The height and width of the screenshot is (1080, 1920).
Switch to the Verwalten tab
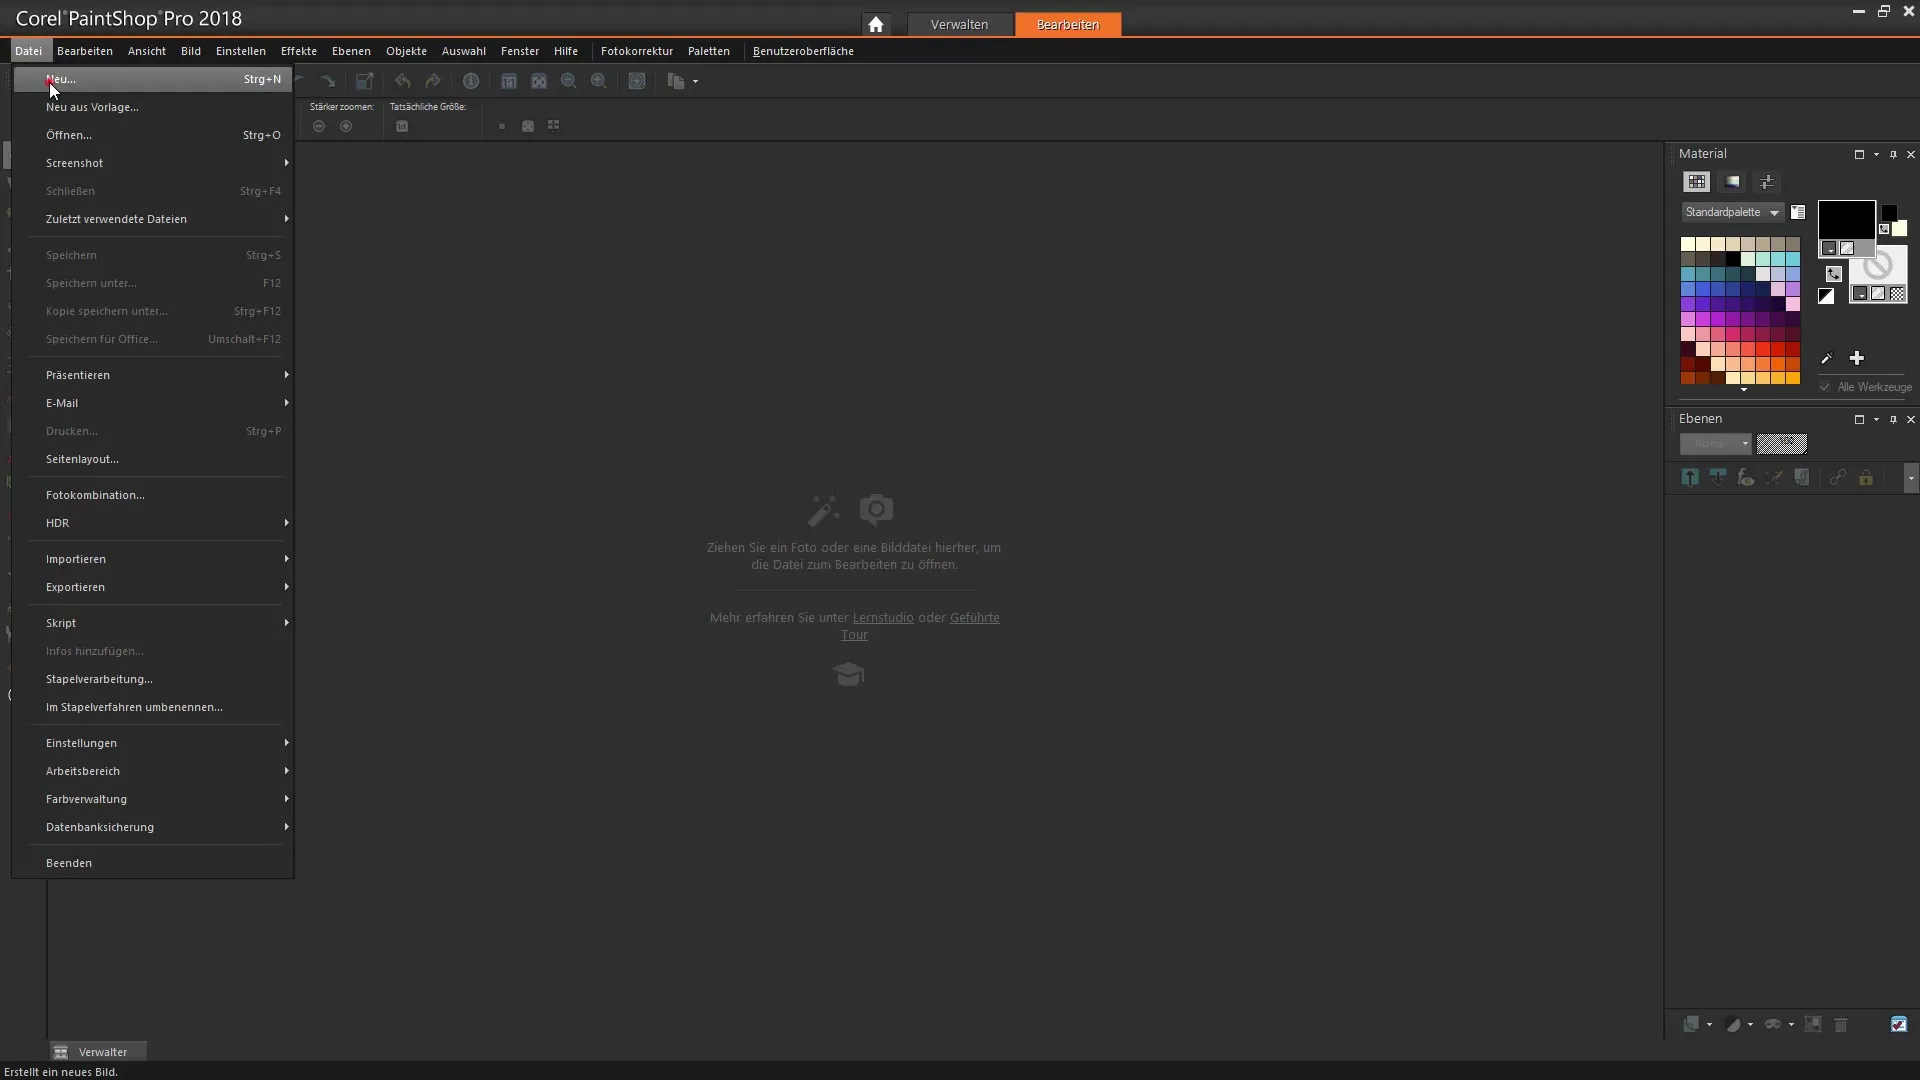click(959, 24)
